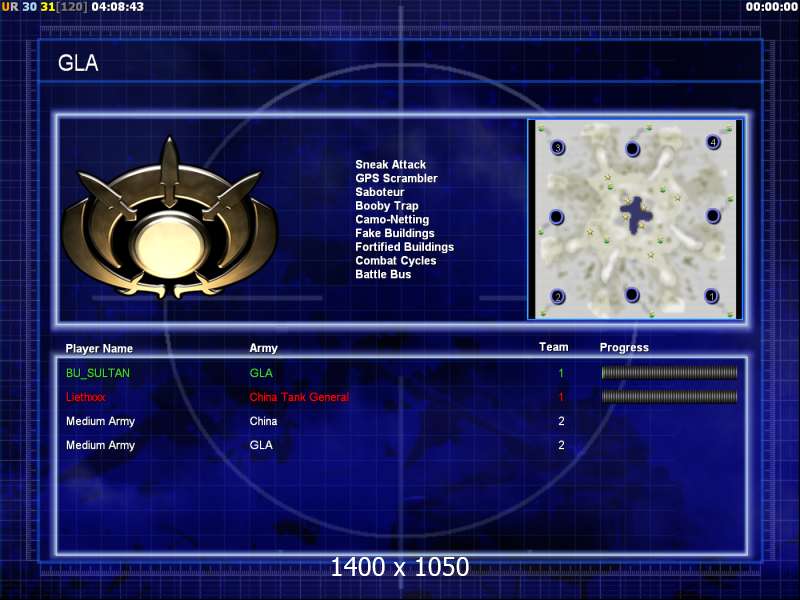Click the Fake Buildings ability text
The image size is (800, 600).
(395, 233)
